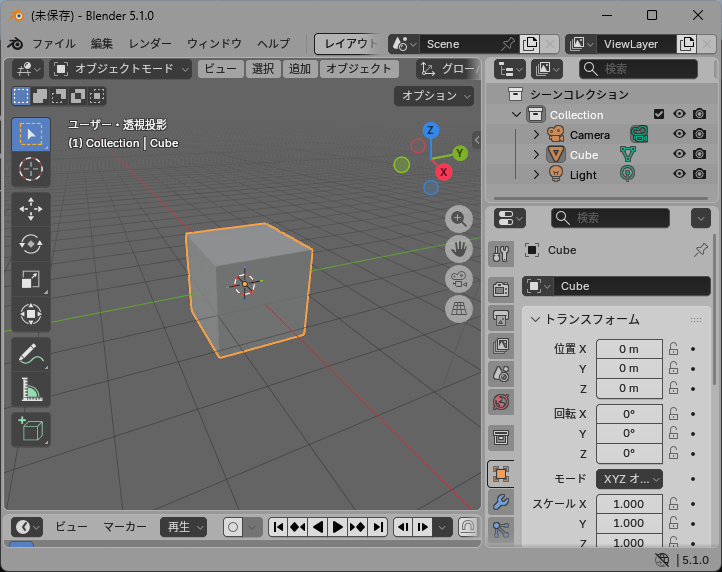The height and width of the screenshot is (572, 722).
Task: Toggle lock for location X
Action: click(674, 349)
